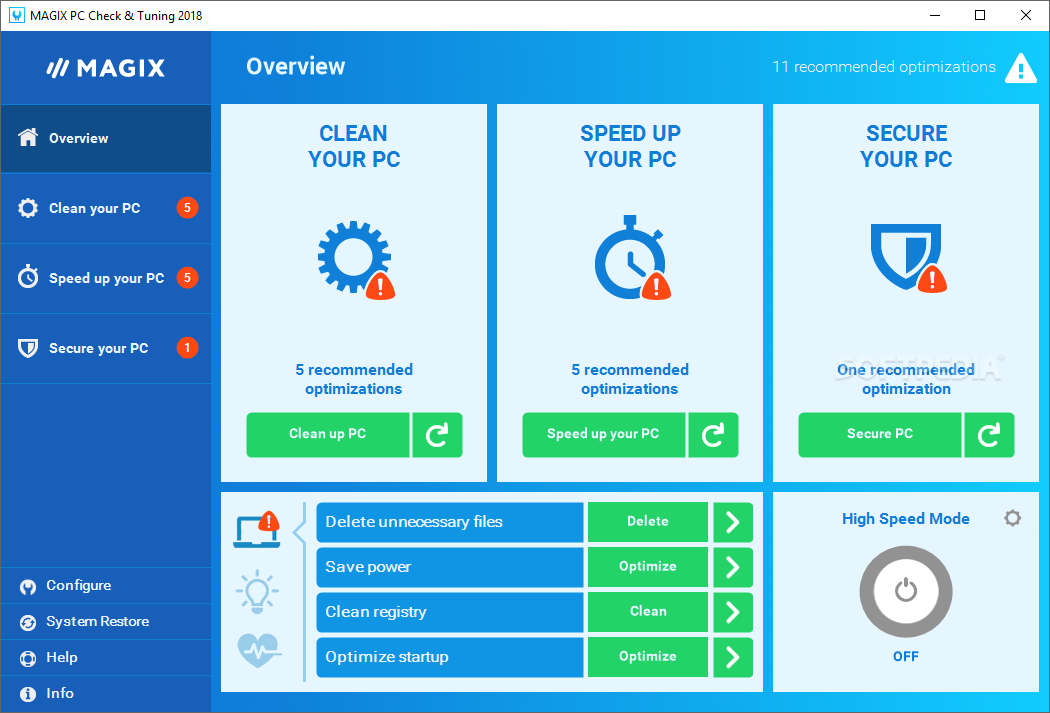Click the stopwatch icon beside Speed up your PC
This screenshot has height=713, width=1050.
[x=28, y=277]
